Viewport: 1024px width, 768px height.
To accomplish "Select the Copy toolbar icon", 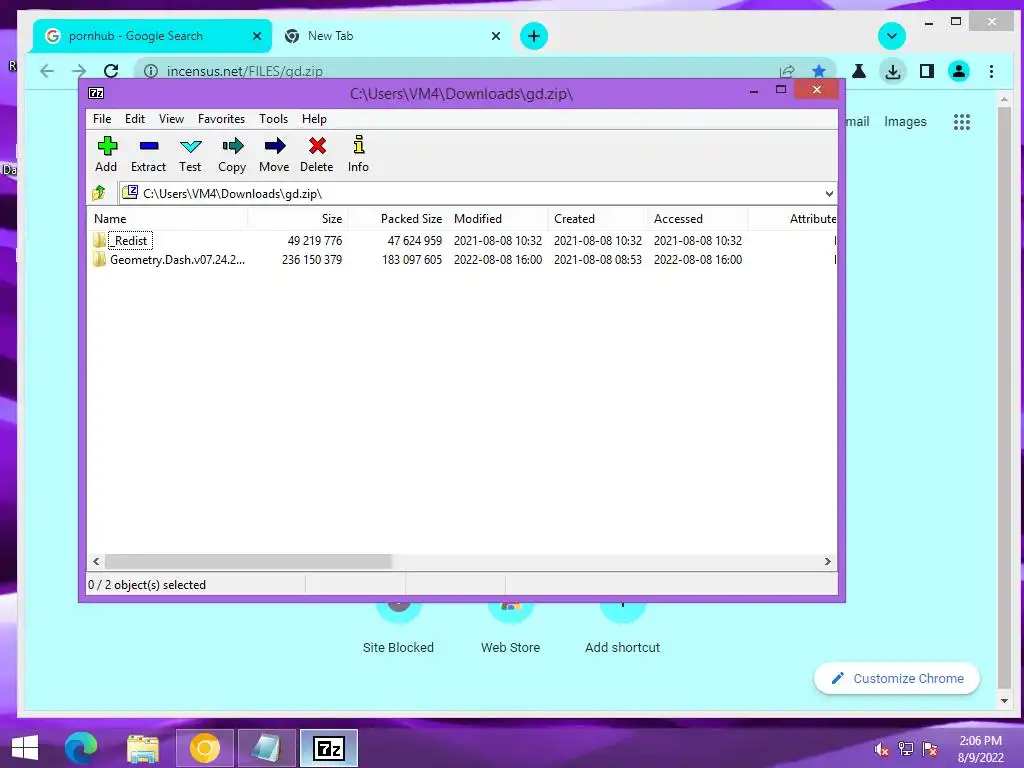I will [232, 146].
